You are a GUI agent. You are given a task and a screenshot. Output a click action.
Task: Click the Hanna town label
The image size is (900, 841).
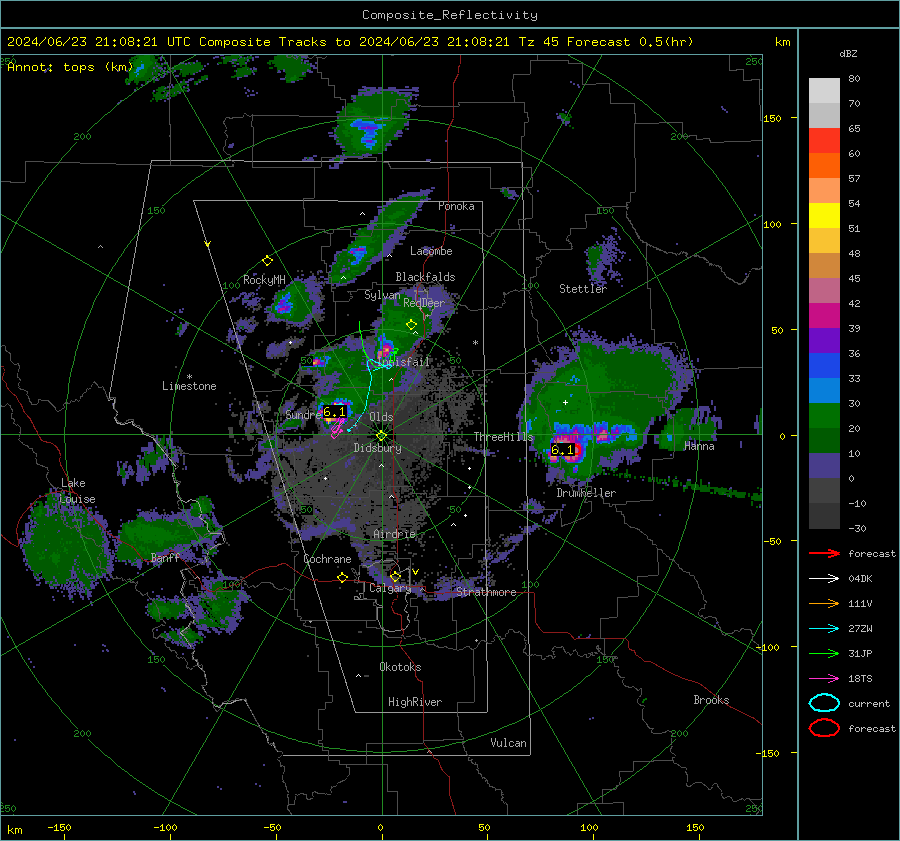699,446
